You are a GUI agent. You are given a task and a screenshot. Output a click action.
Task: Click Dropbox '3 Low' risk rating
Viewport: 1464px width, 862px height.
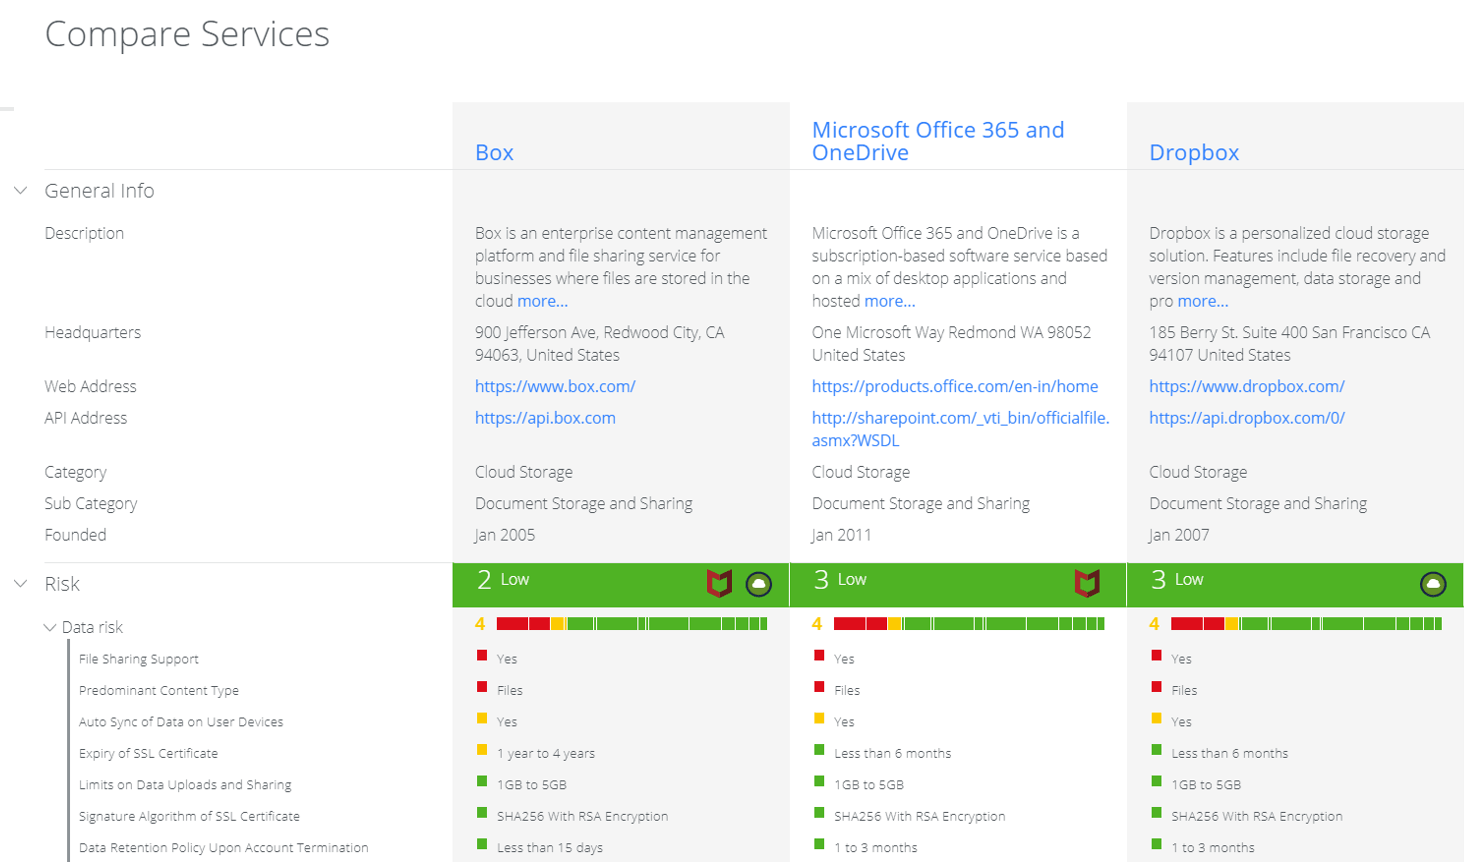[1177, 580]
